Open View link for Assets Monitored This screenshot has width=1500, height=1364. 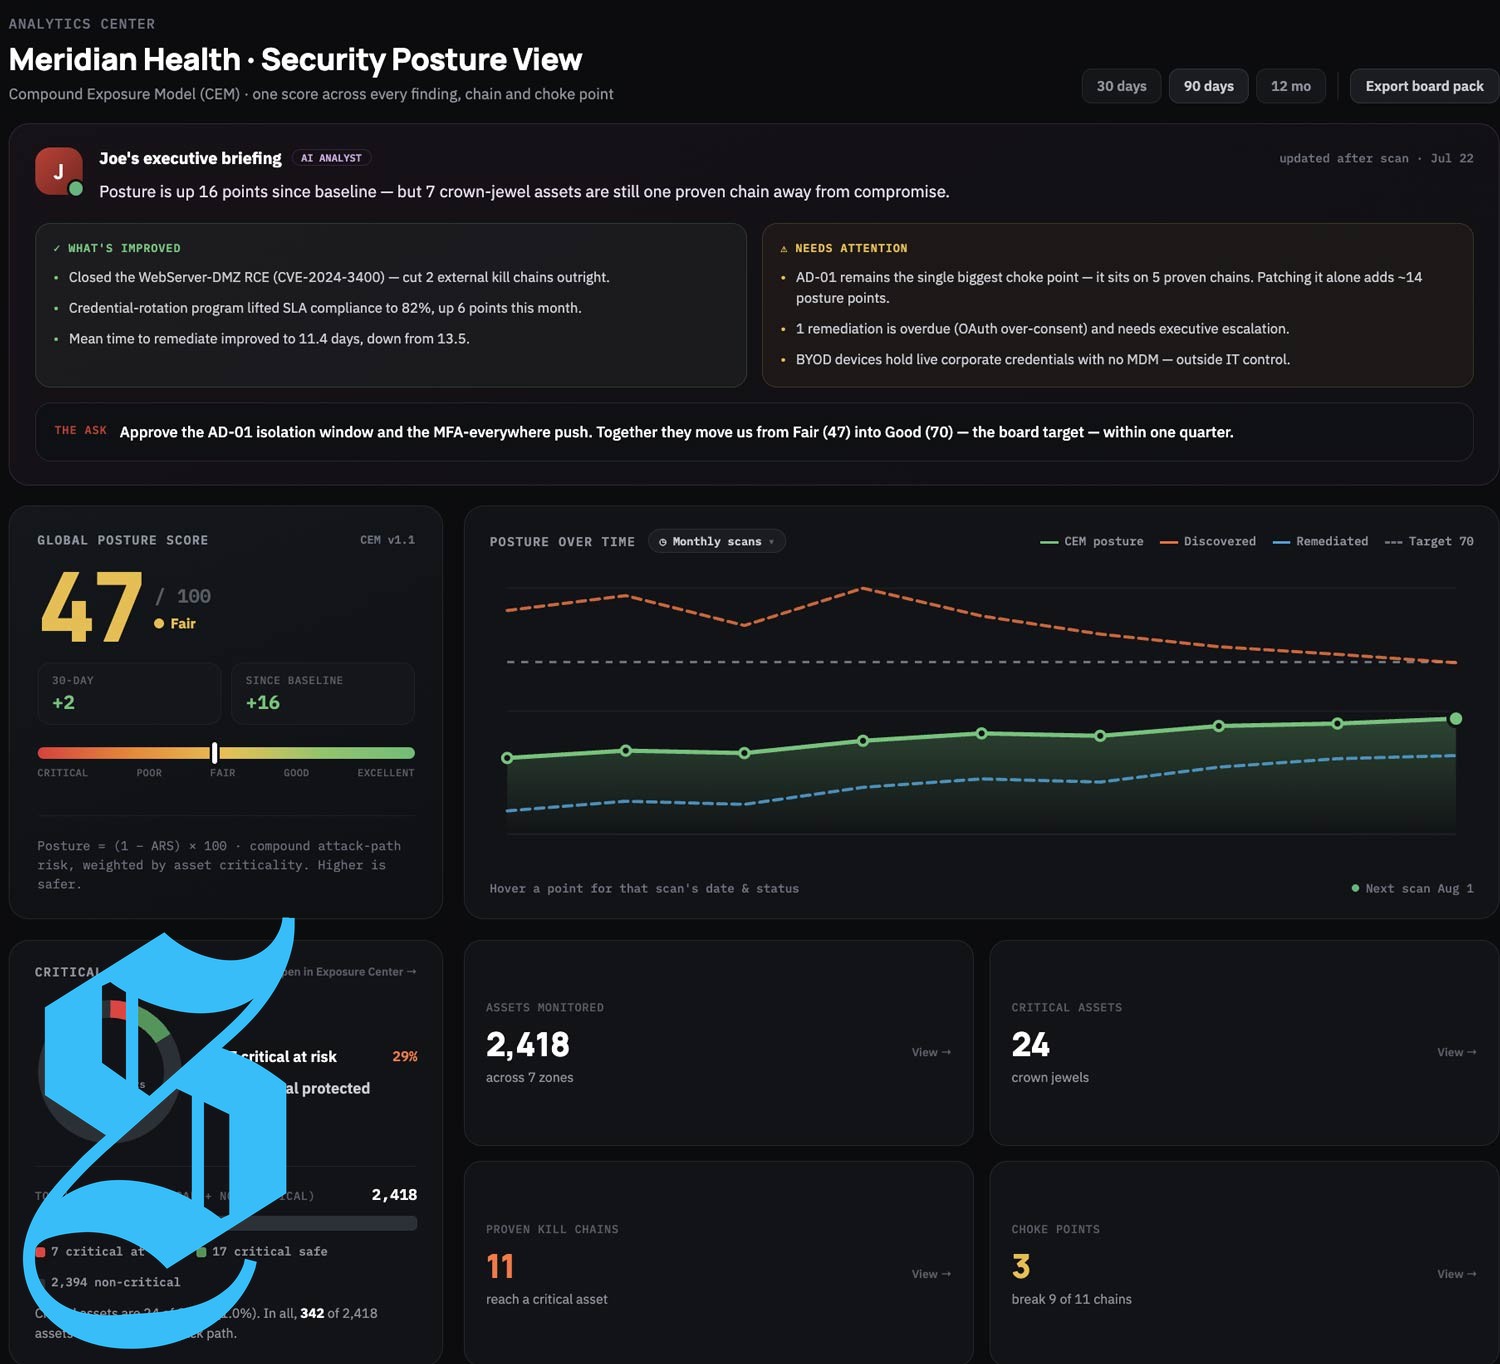[x=931, y=1052]
